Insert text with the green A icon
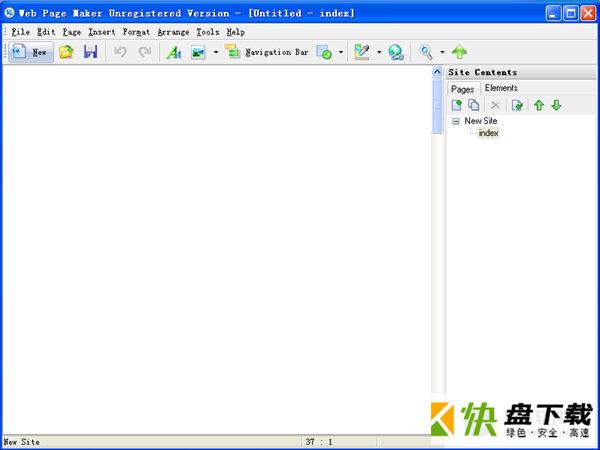The image size is (600, 450). pos(174,52)
